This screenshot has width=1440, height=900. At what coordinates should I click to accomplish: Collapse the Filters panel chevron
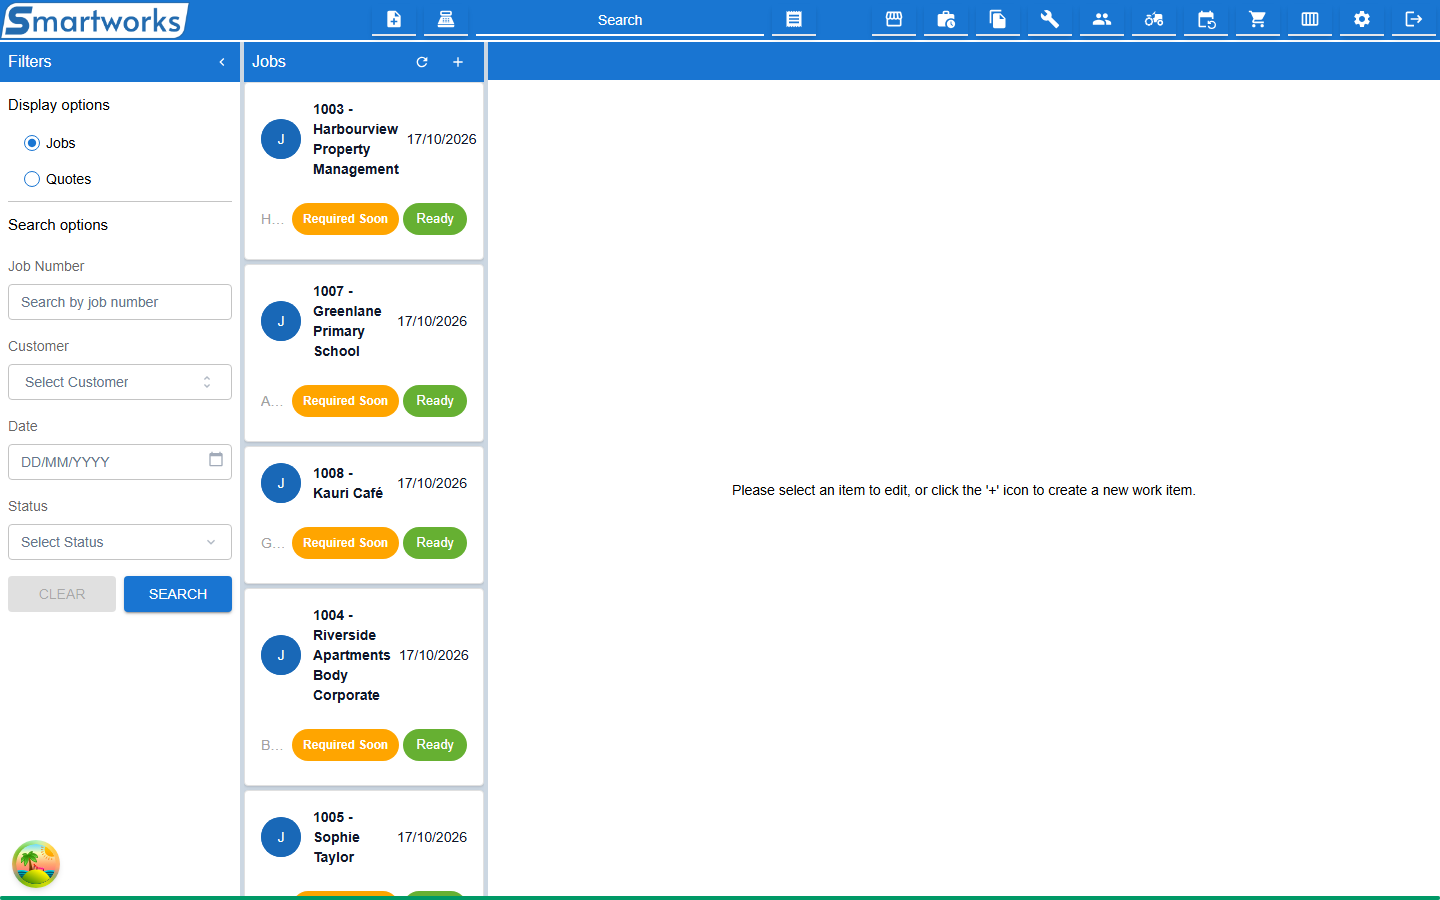(222, 62)
